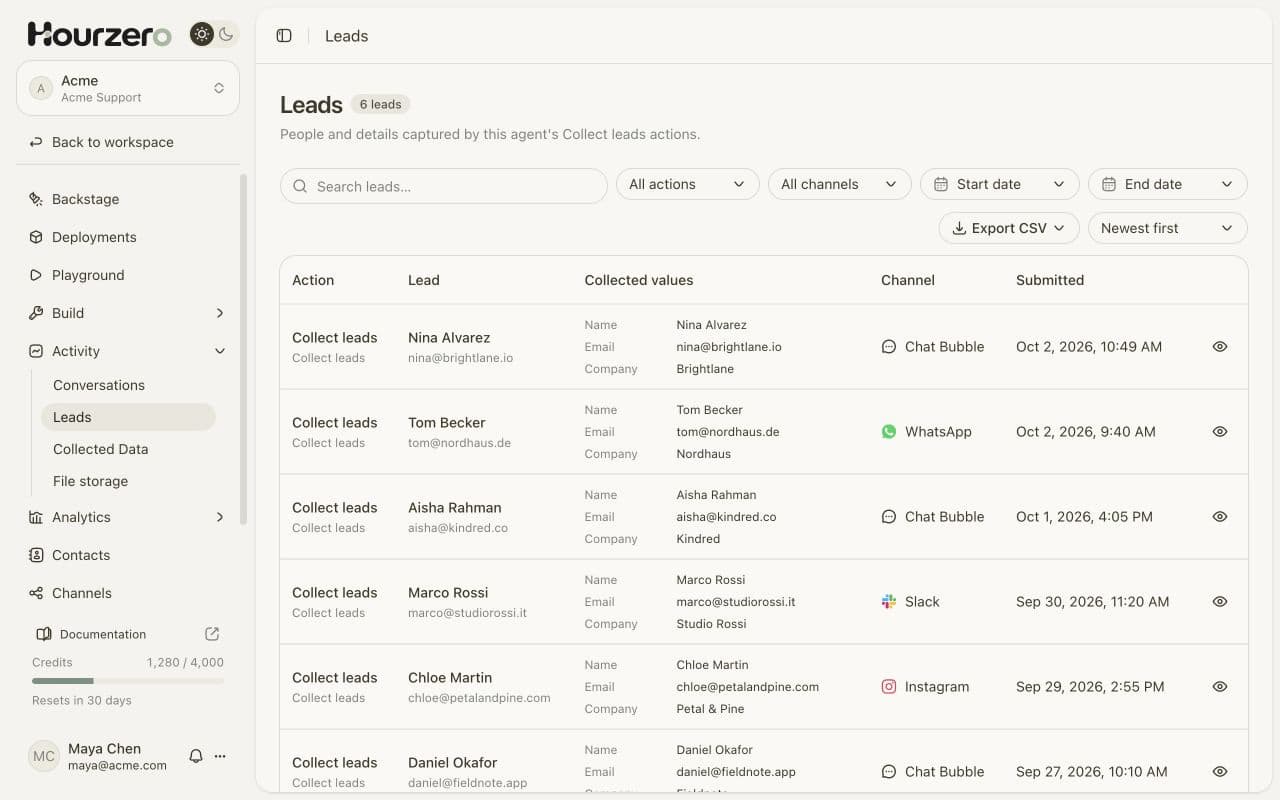The image size is (1280, 800).
Task: Open File storage under Activity
Action: point(128,481)
